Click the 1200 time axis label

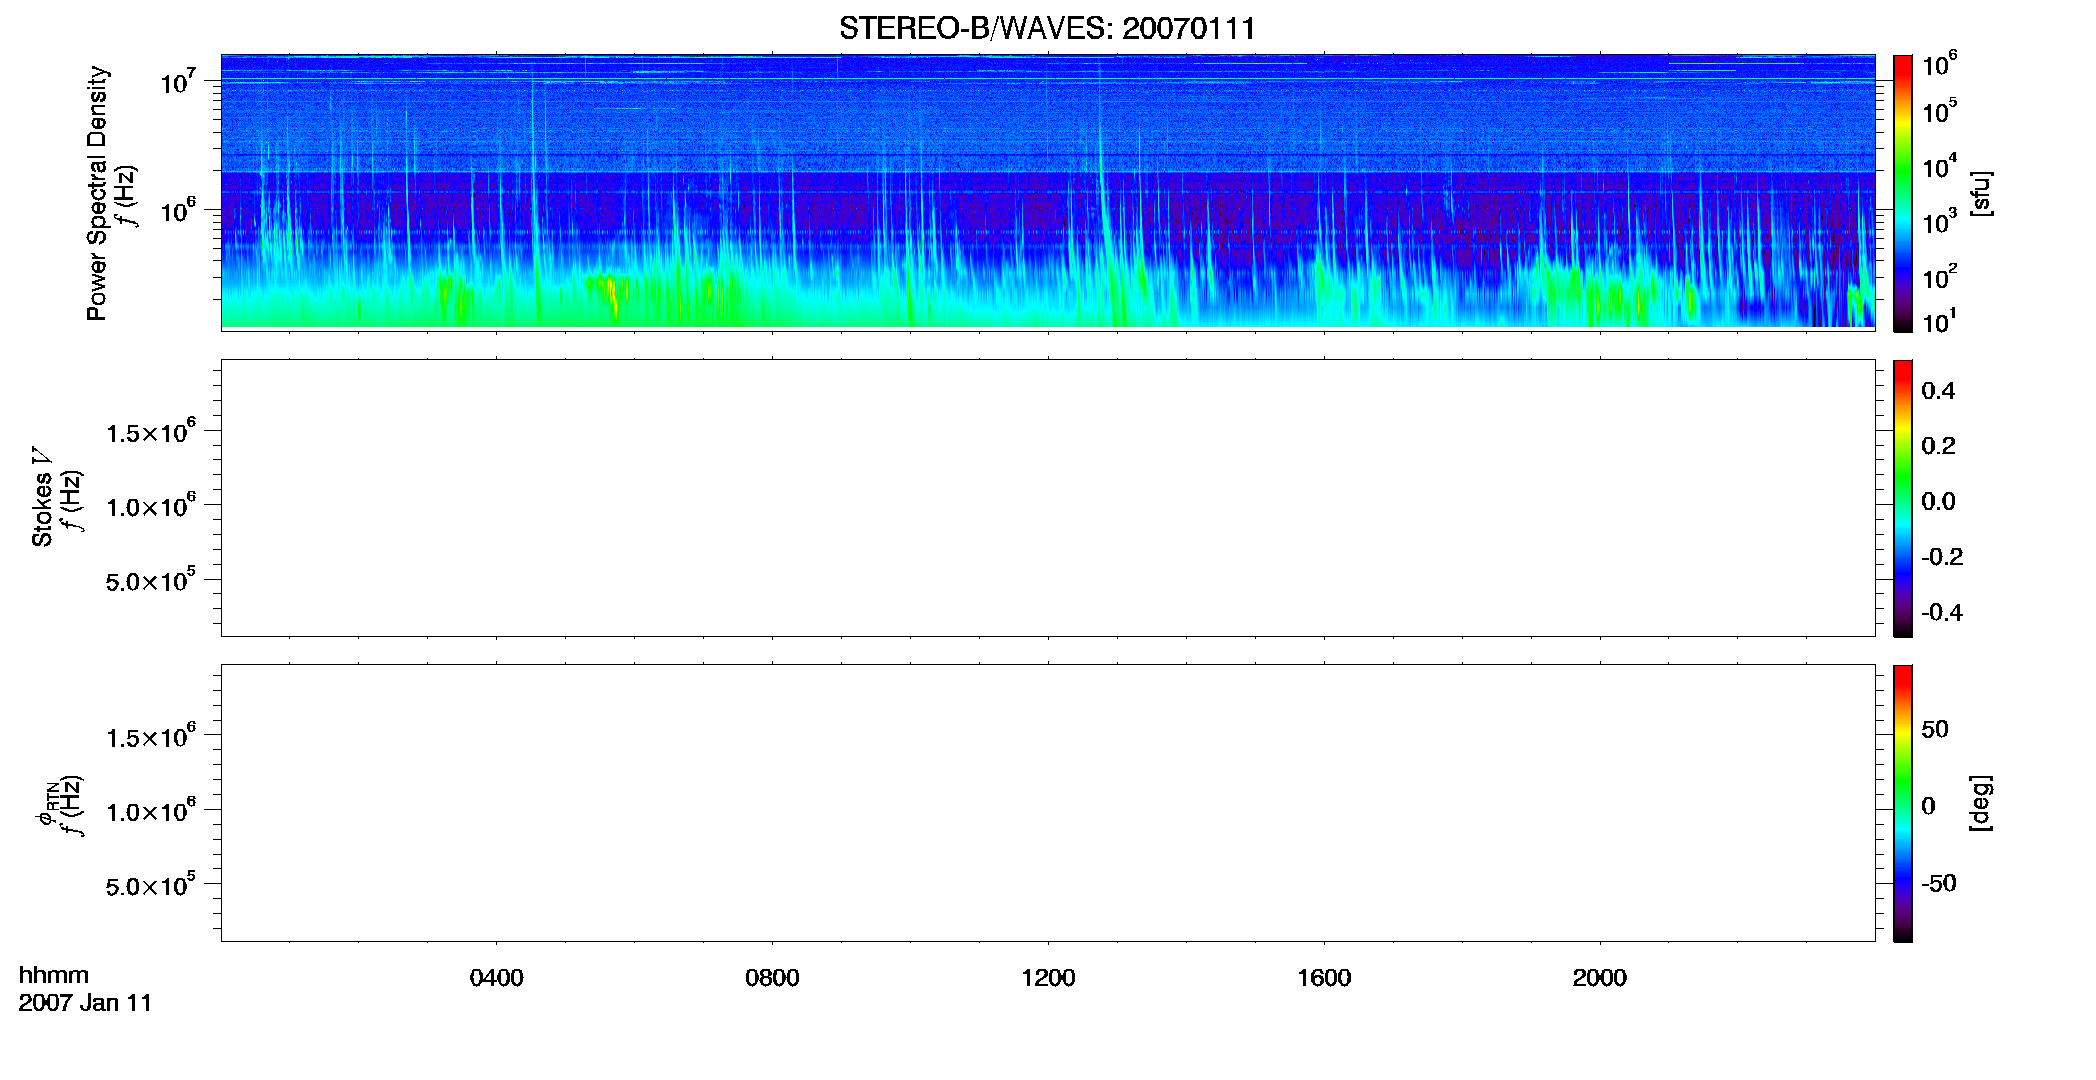[x=1048, y=978]
